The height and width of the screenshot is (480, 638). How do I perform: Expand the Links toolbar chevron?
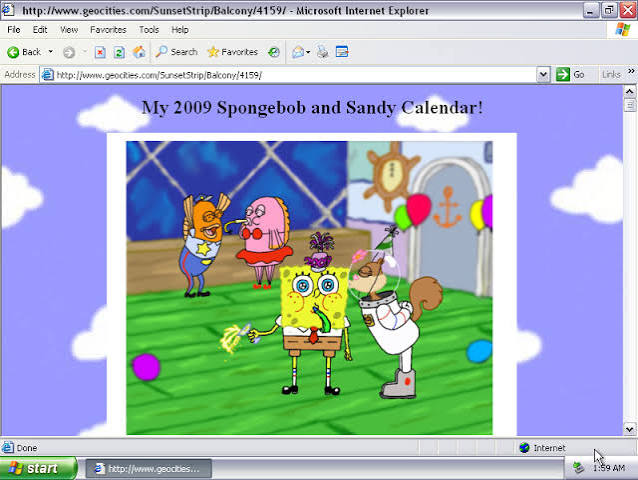pos(631,71)
